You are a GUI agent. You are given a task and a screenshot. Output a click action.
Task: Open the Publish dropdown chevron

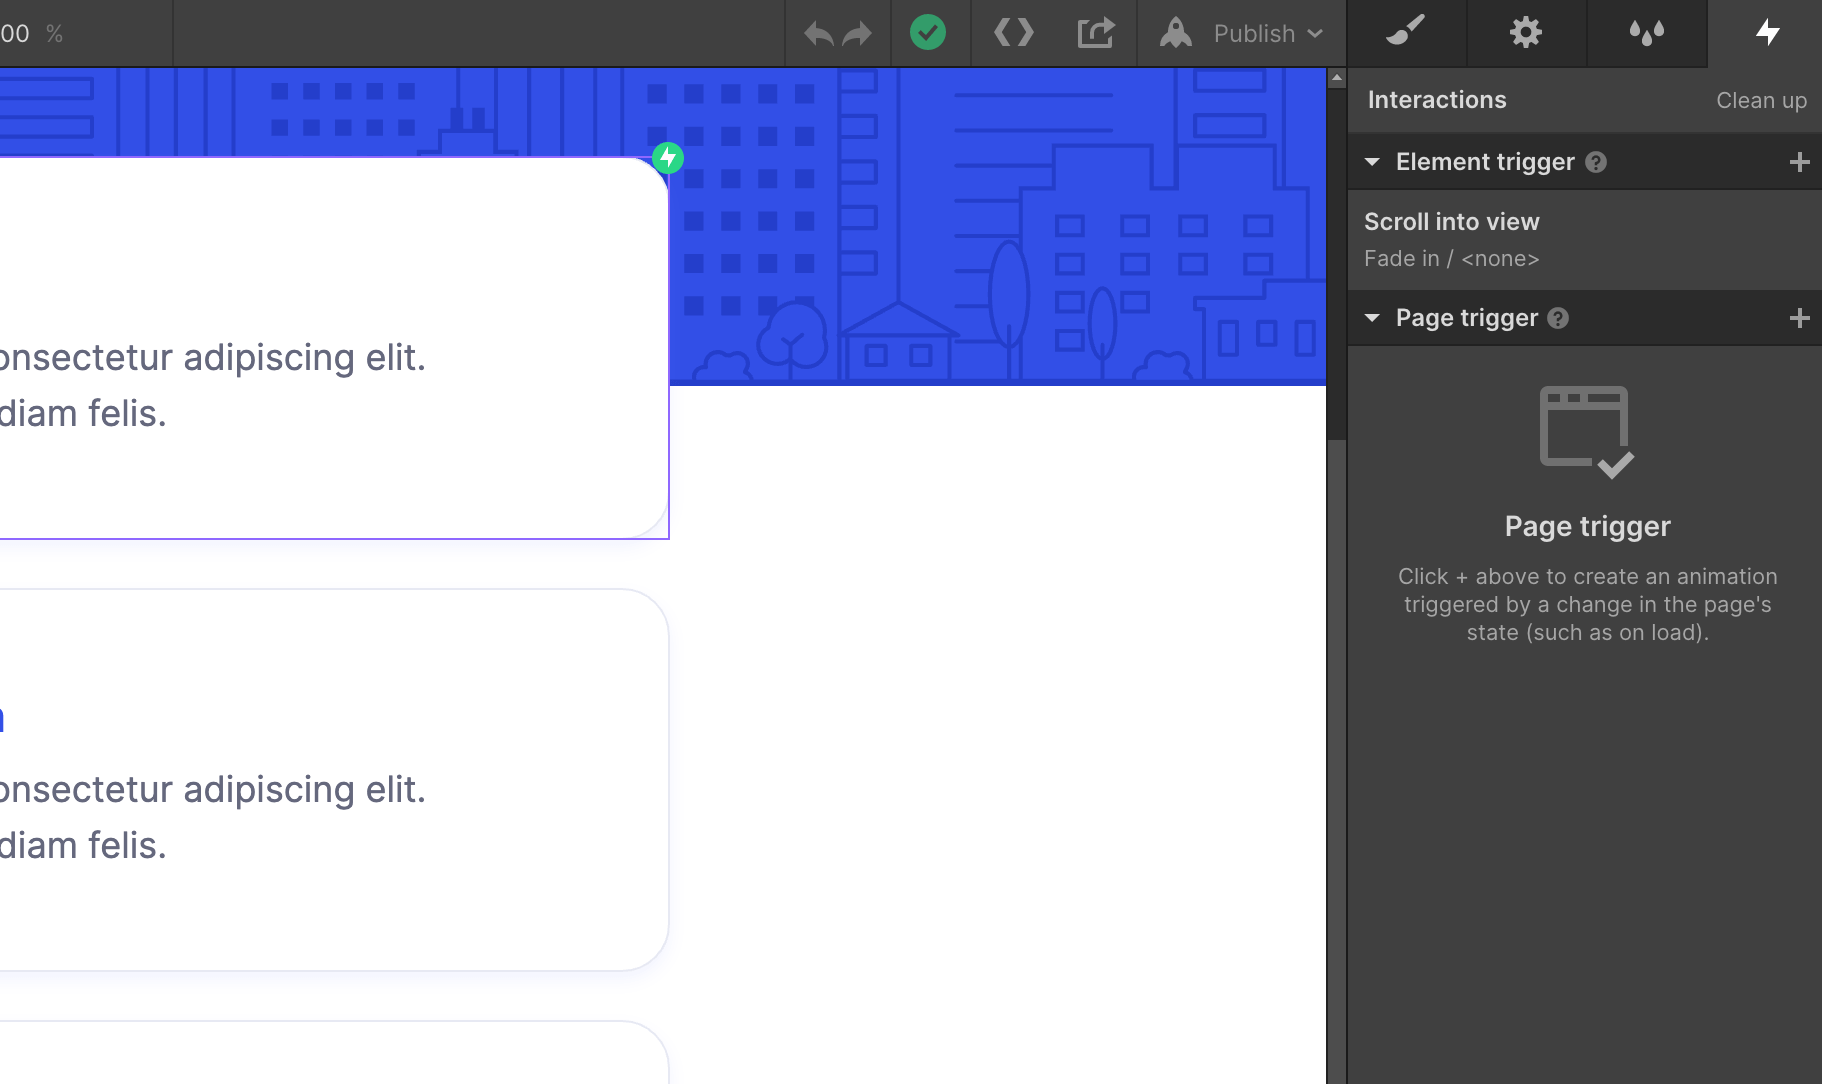click(1315, 33)
